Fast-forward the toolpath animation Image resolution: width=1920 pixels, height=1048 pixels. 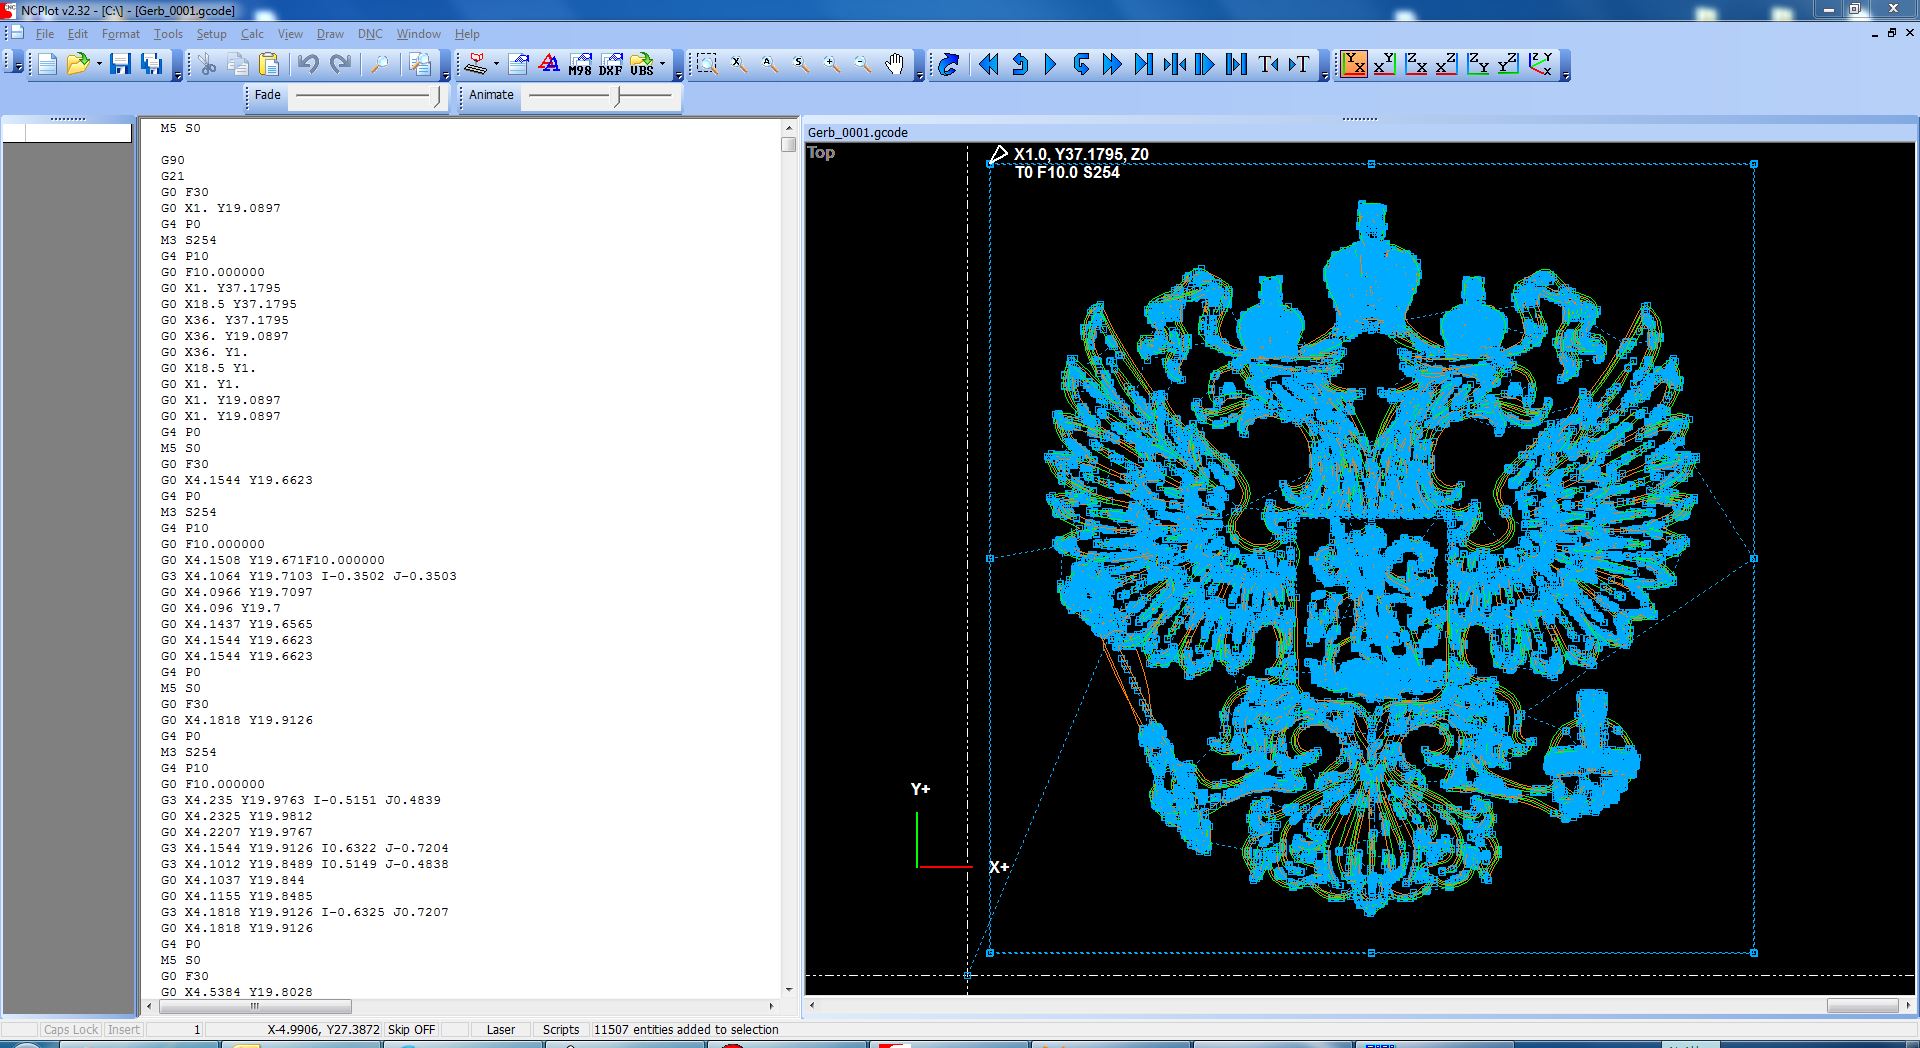pos(1112,65)
